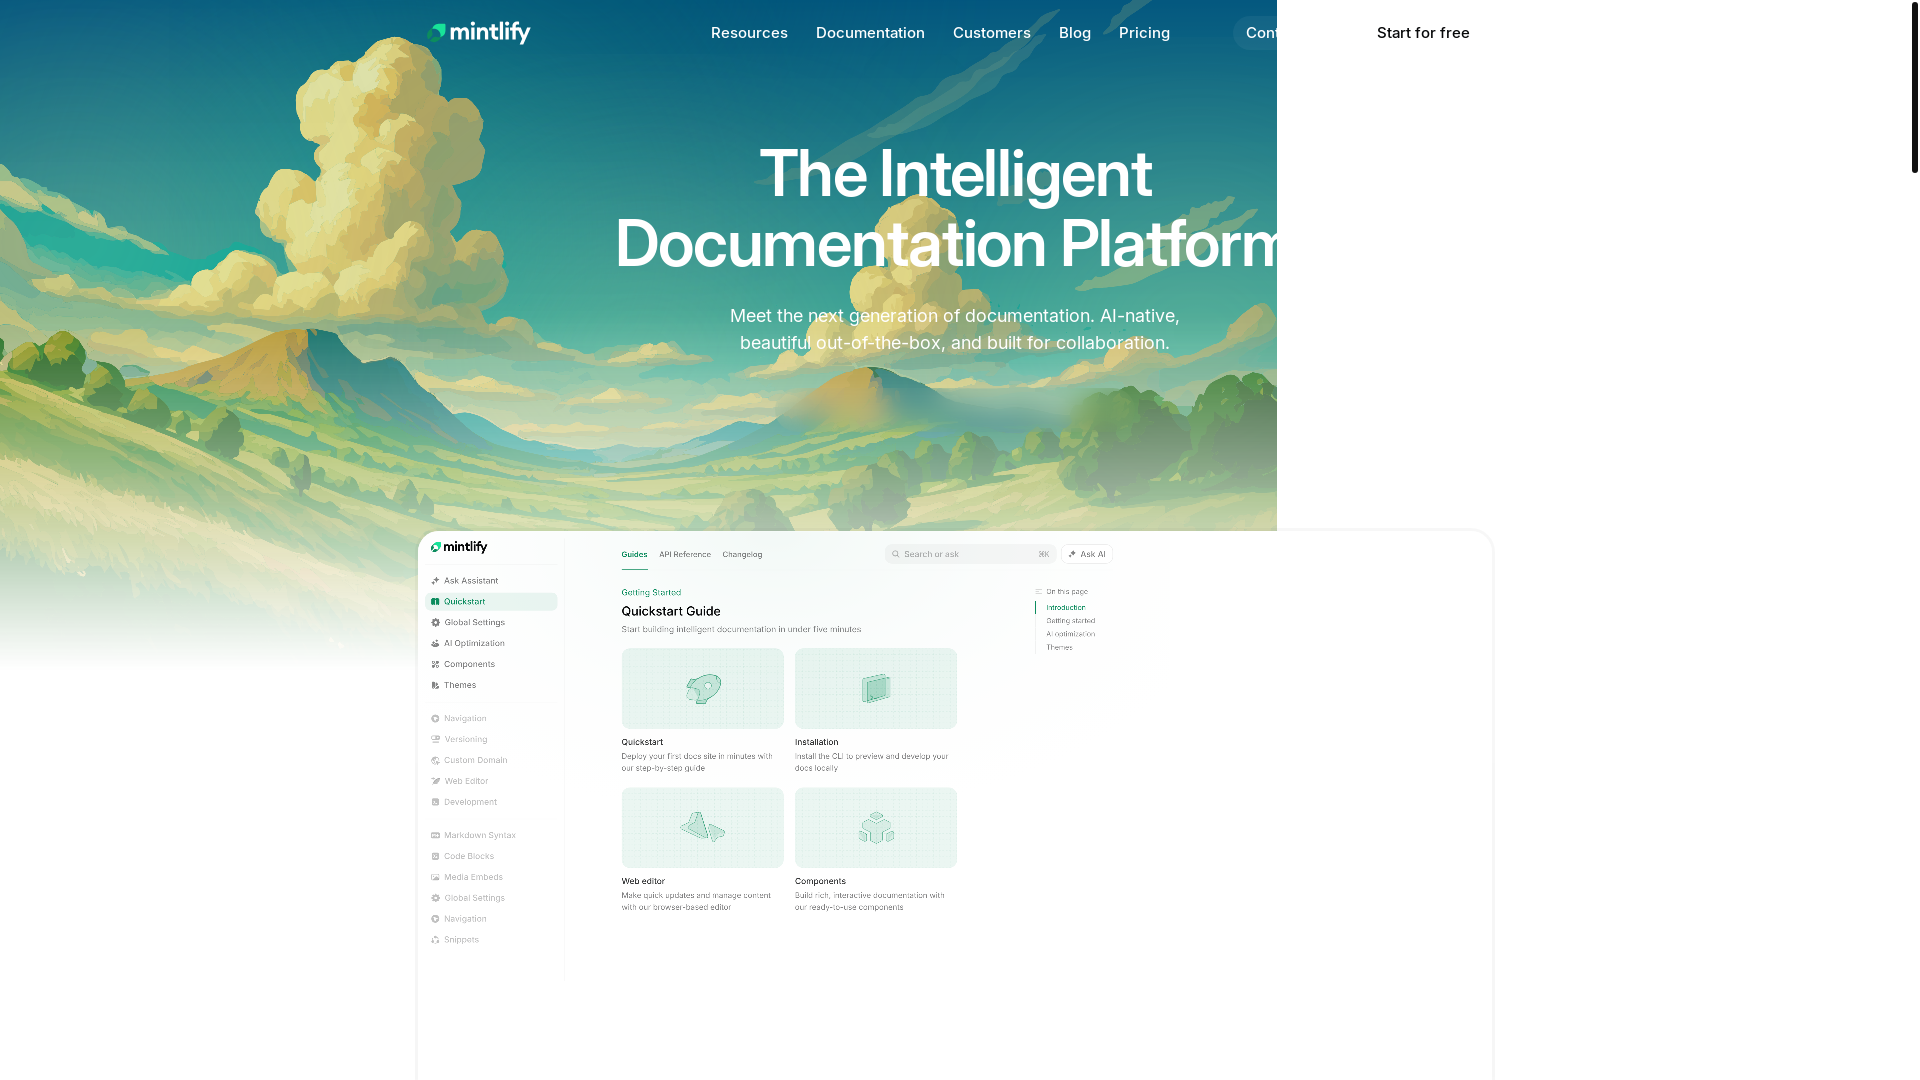Image resolution: width=1920 pixels, height=1080 pixels.
Task: Click the Themes sidebar icon
Action: (x=435, y=686)
